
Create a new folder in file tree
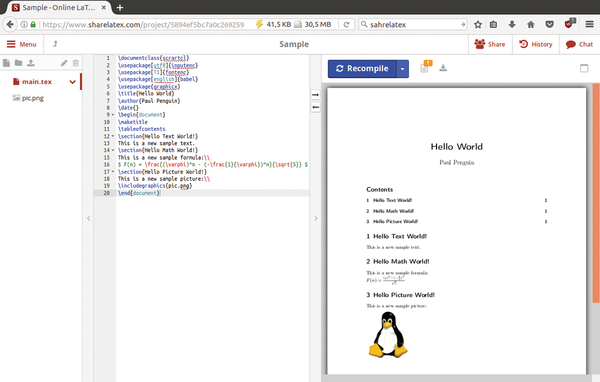[18, 63]
